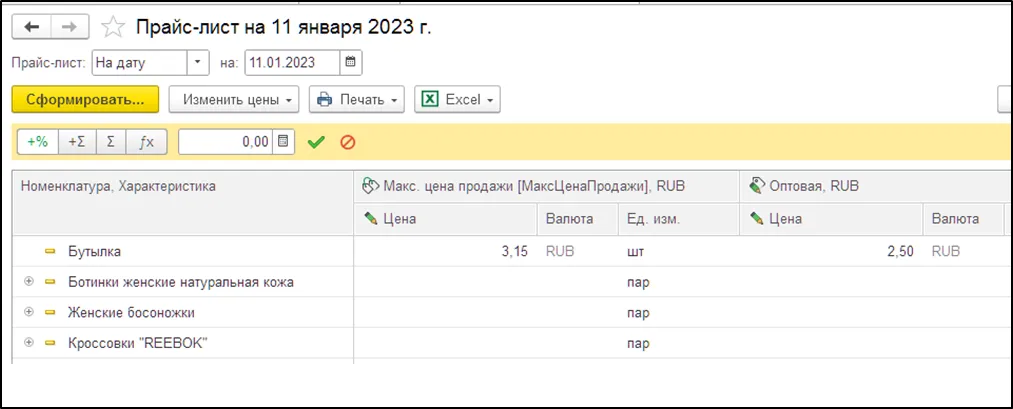This screenshot has width=1013, height=409.
Task: Open the calendar date picker
Action: pos(350,63)
